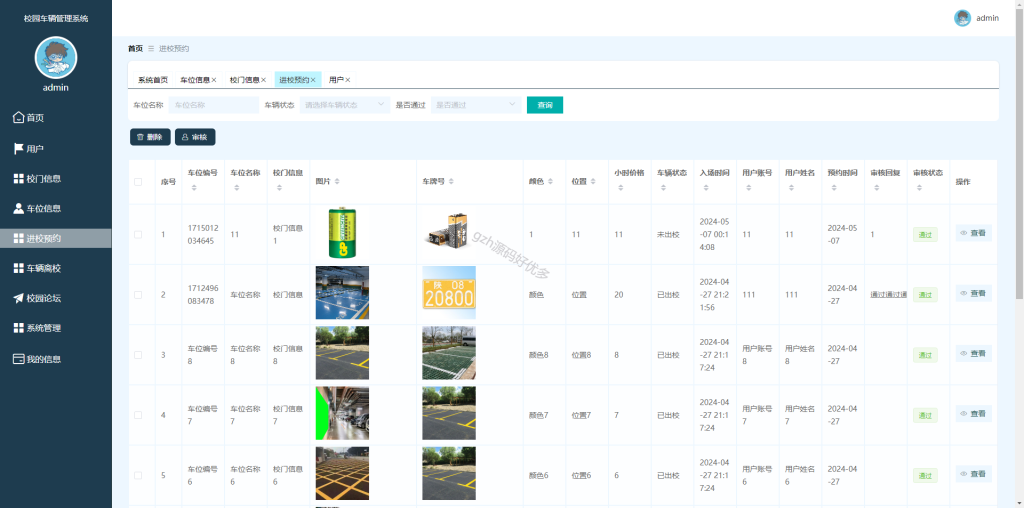Sort by the 车牌号 column
The width and height of the screenshot is (1024, 508).
(451, 182)
